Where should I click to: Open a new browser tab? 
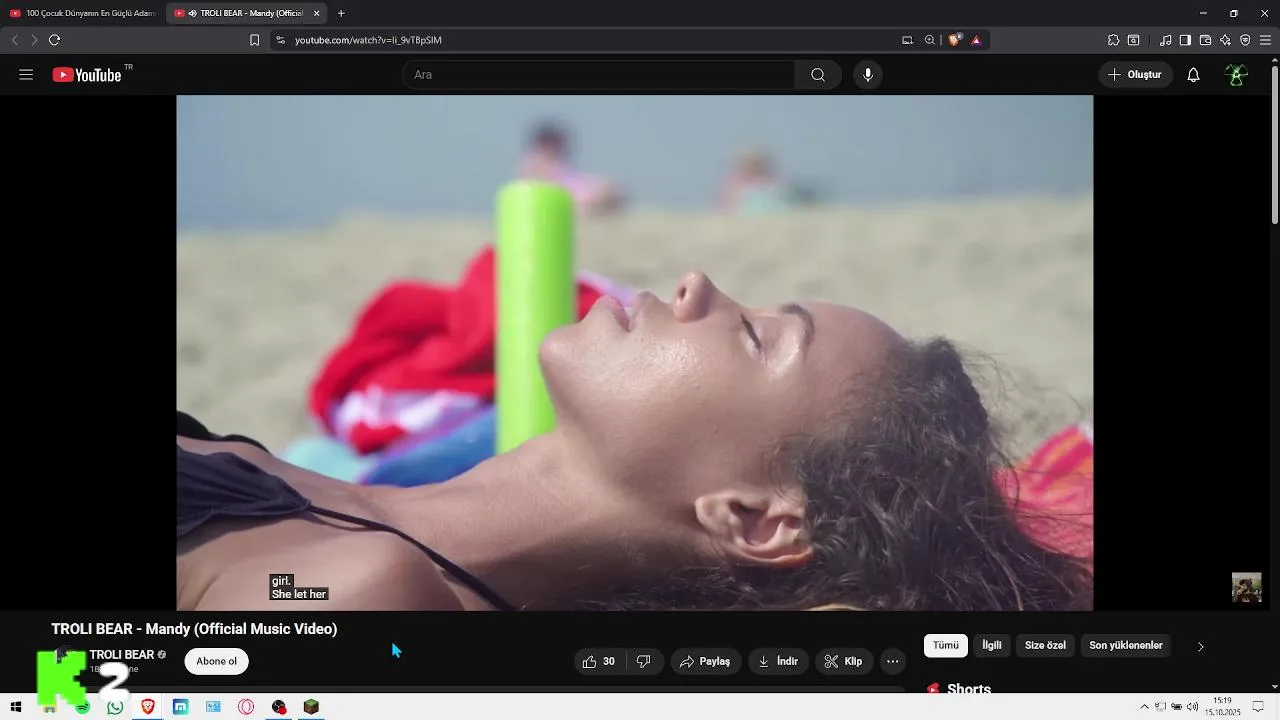coord(341,13)
